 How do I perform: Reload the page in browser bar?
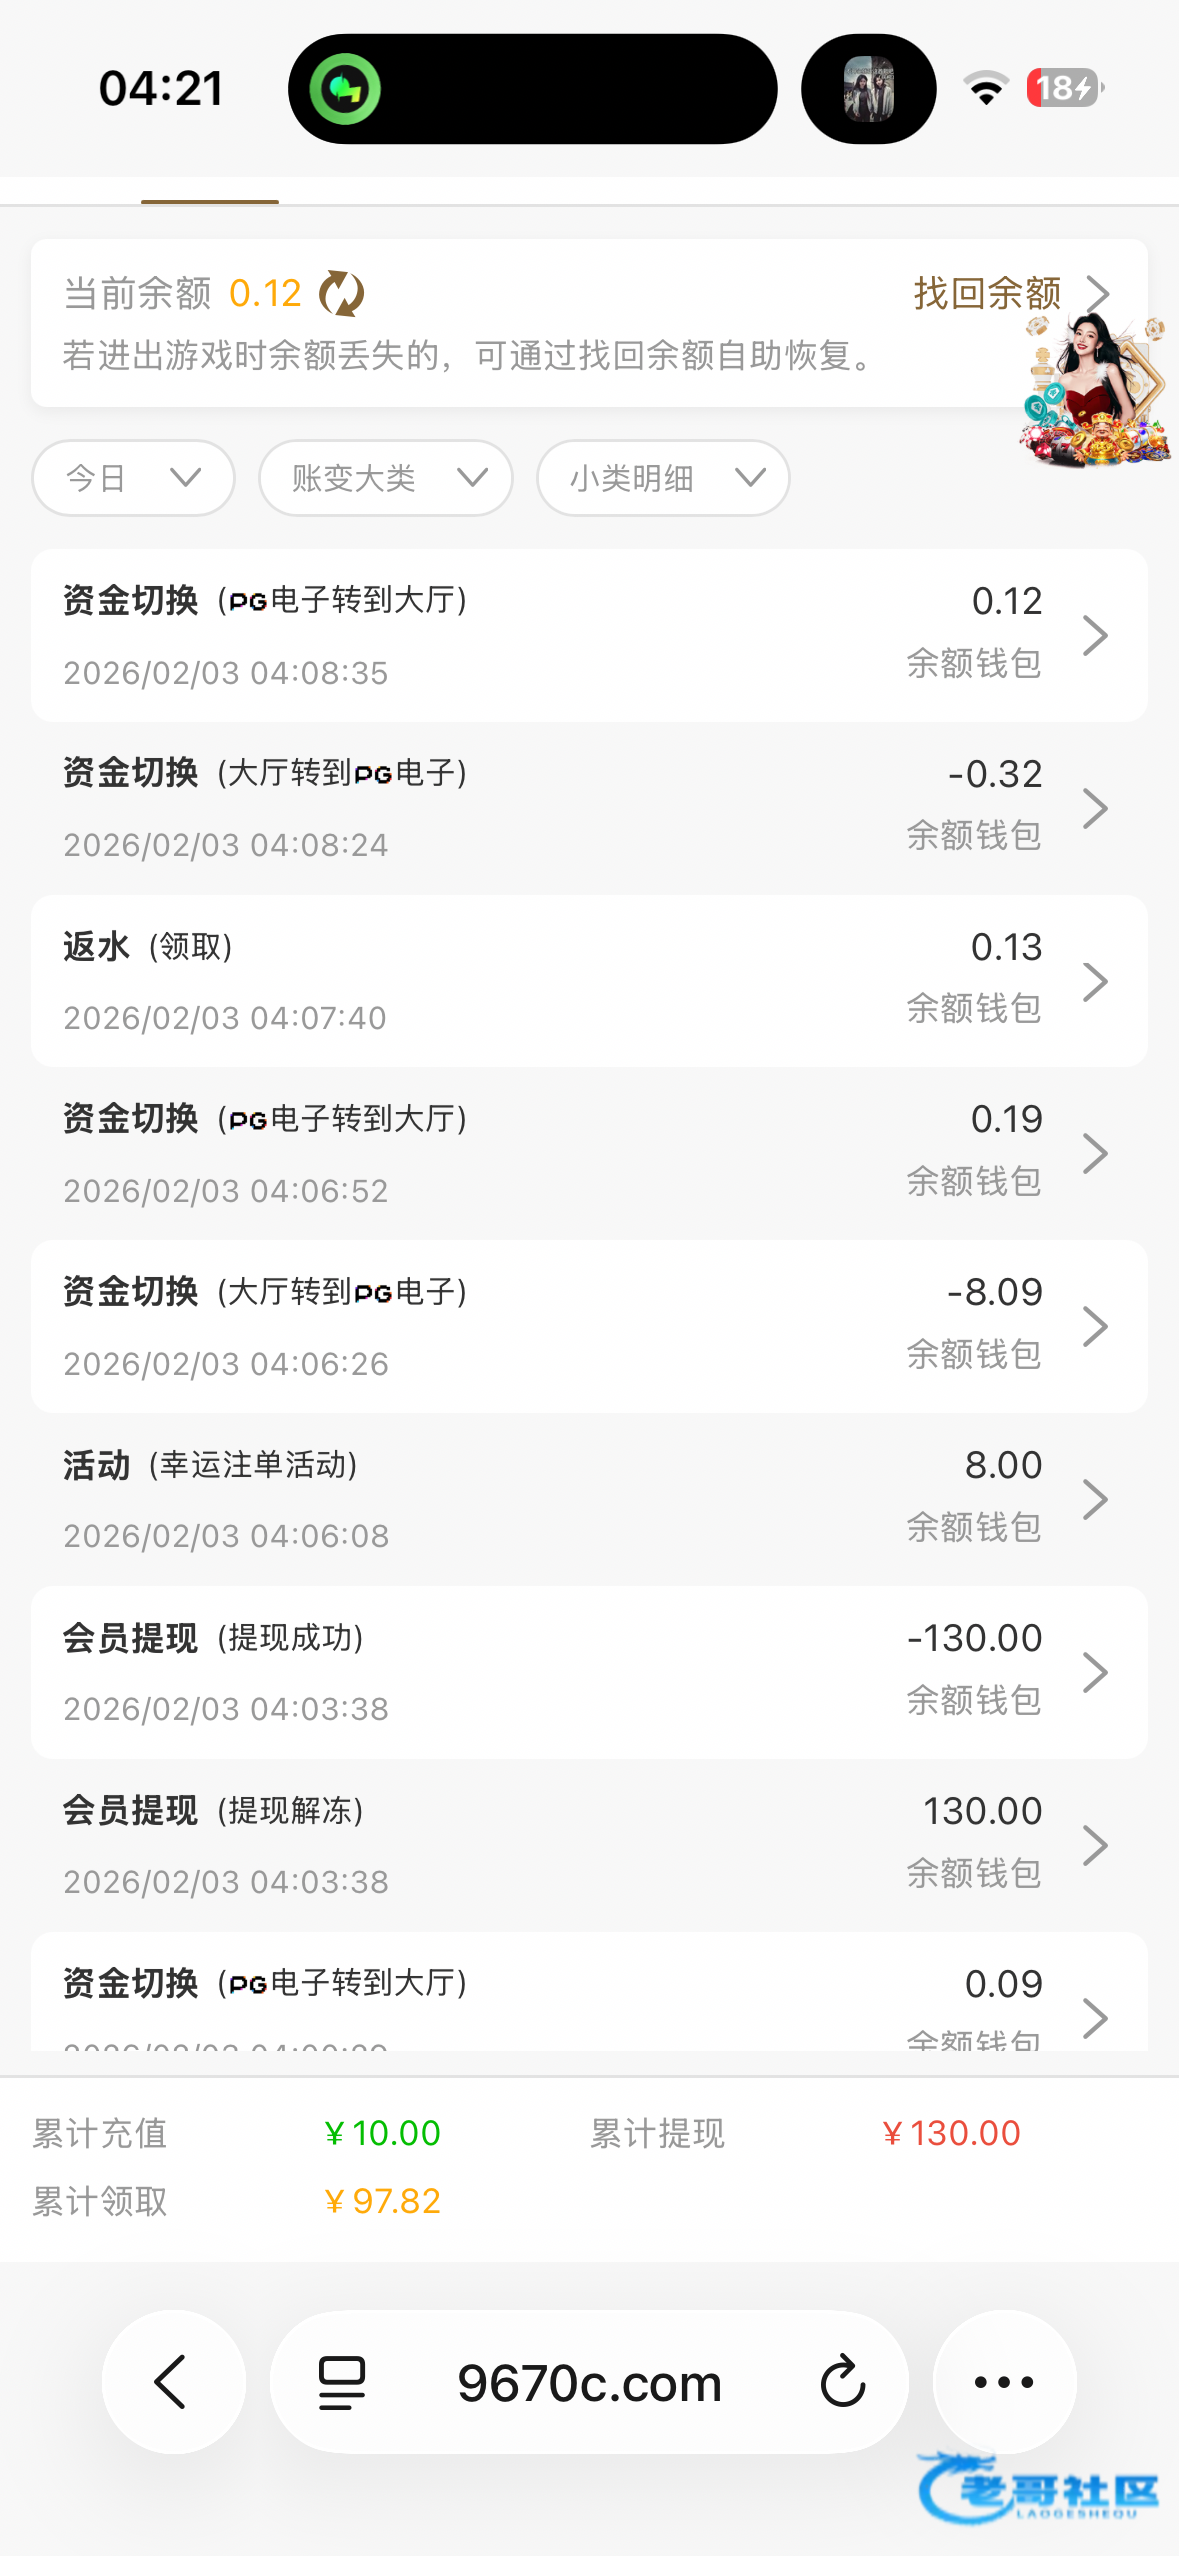842,2381
